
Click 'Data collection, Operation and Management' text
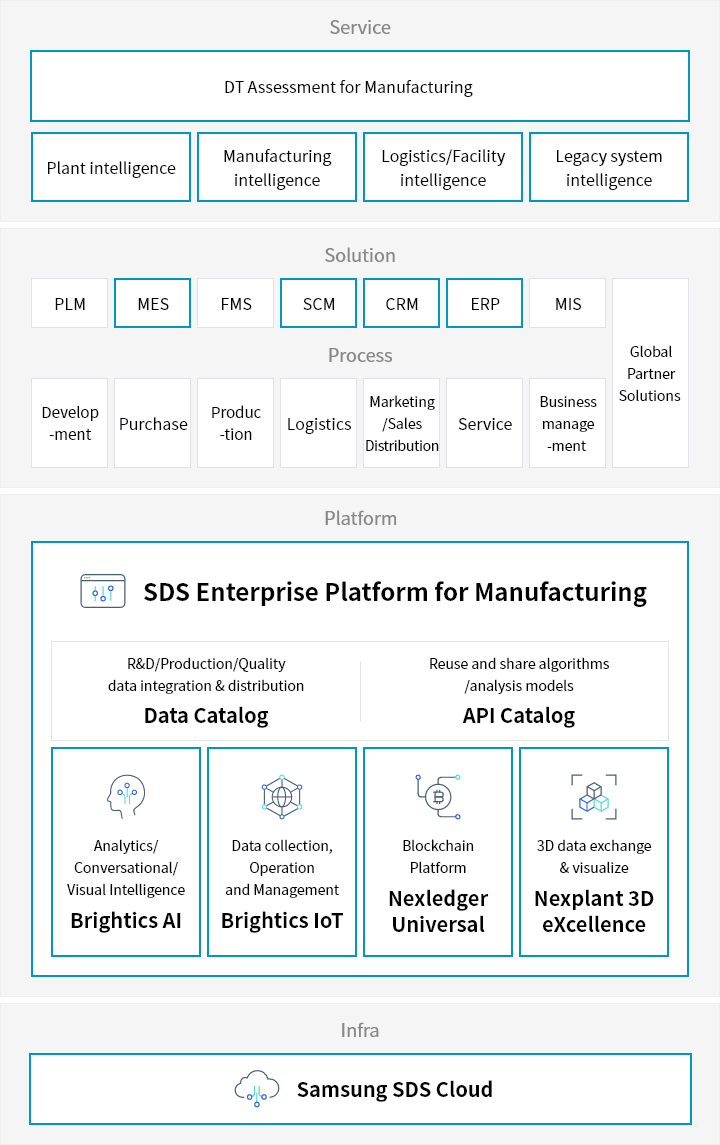(282, 868)
